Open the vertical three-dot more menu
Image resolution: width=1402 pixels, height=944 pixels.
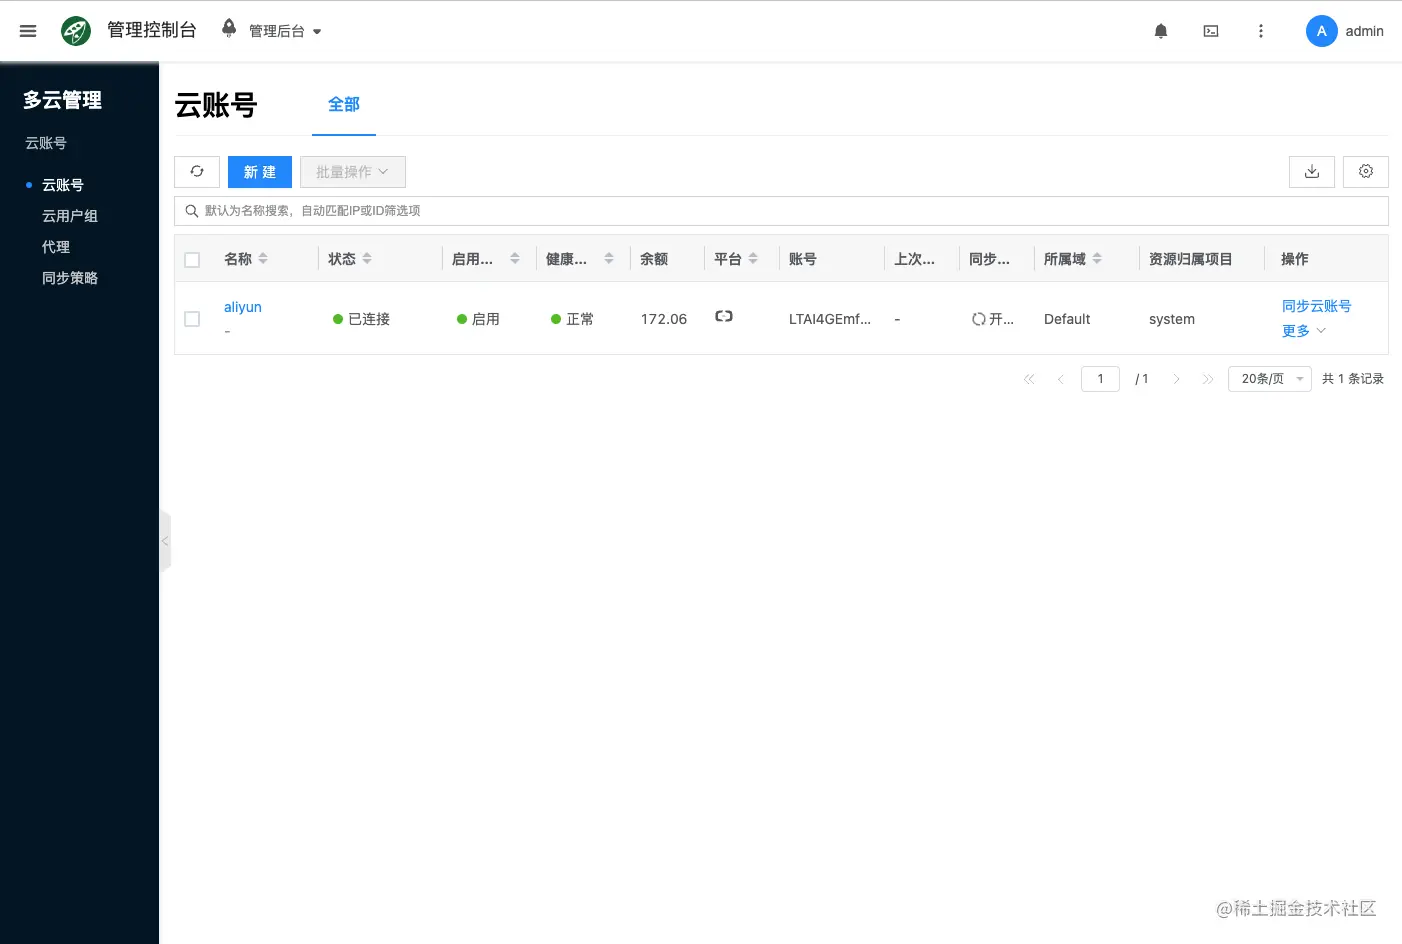1261,31
